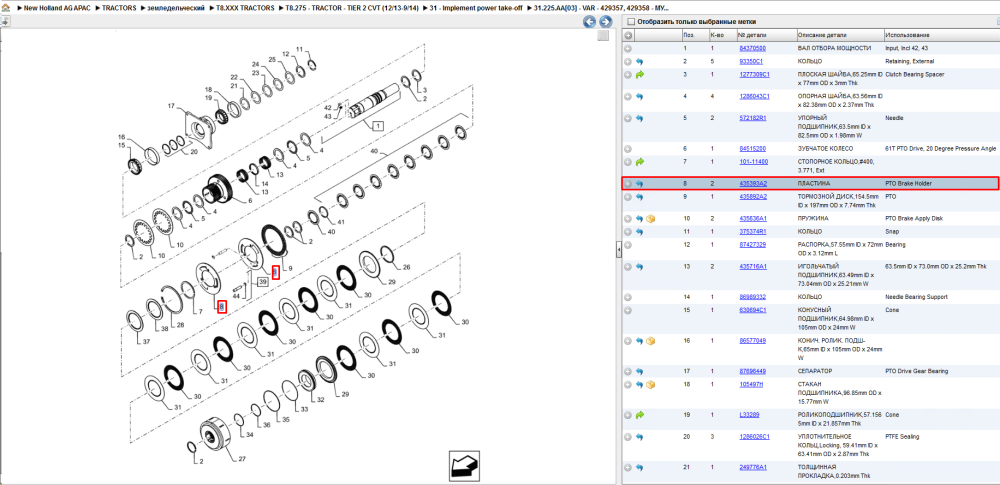Click the package box icon in row 10 ПРУЖИНА
This screenshot has width=1000, height=485.
(x=651, y=219)
